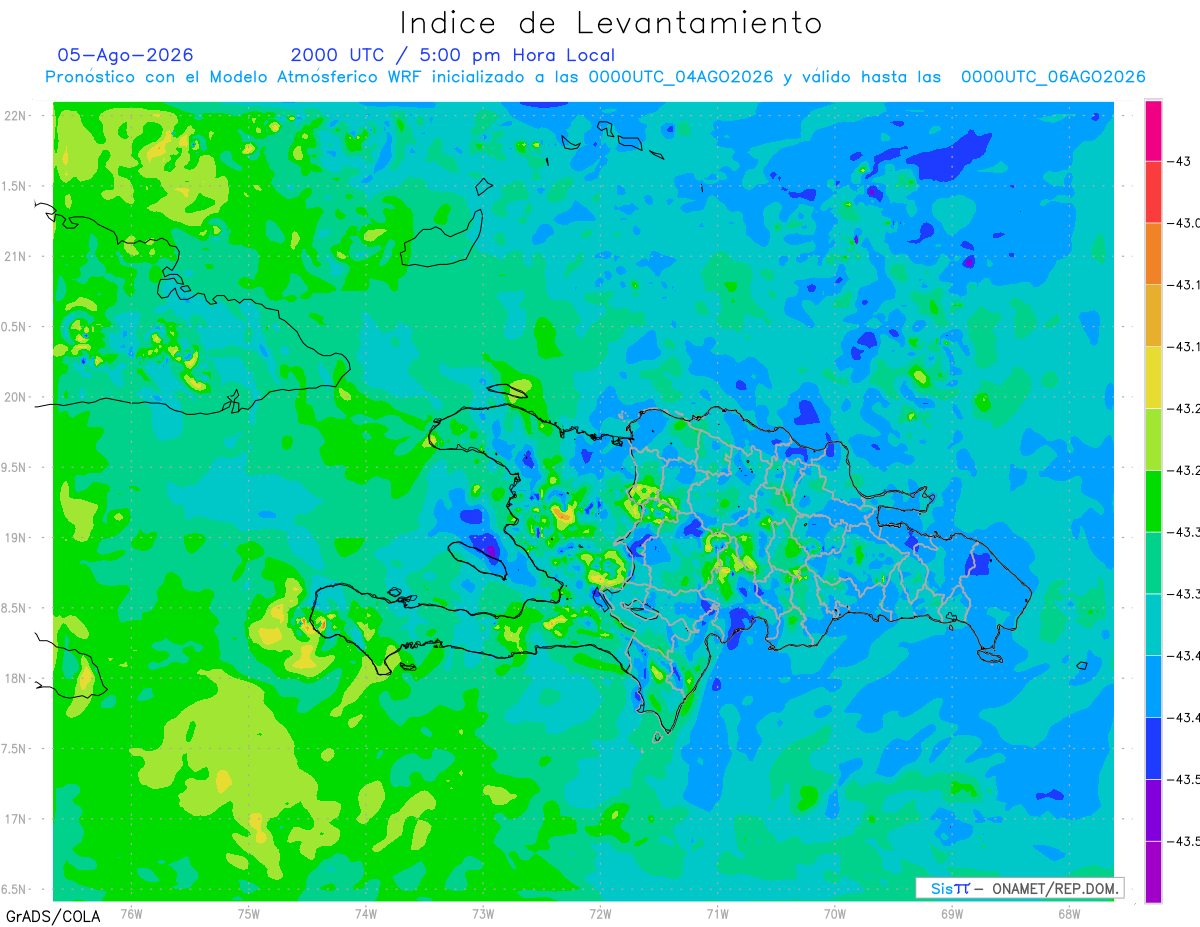Click the '17N' latitude label
The width and height of the screenshot is (1200, 927).
click(x=16, y=820)
